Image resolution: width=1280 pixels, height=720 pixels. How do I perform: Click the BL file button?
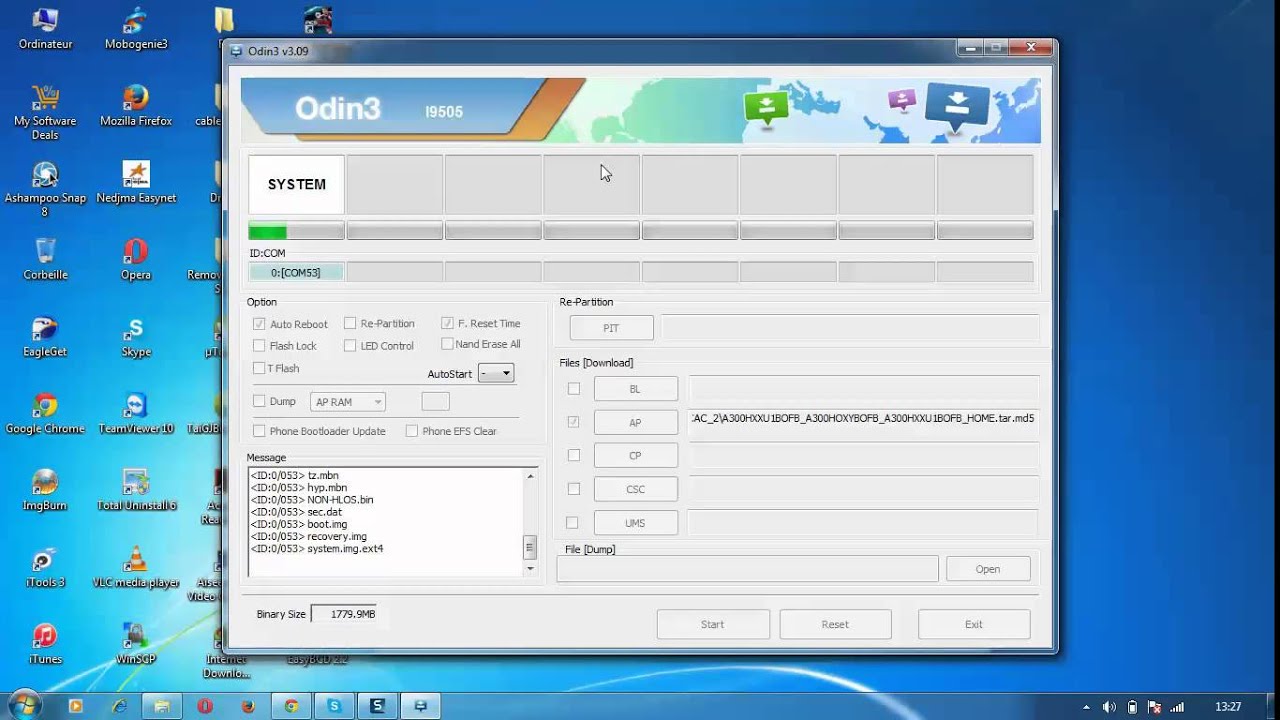(x=635, y=389)
